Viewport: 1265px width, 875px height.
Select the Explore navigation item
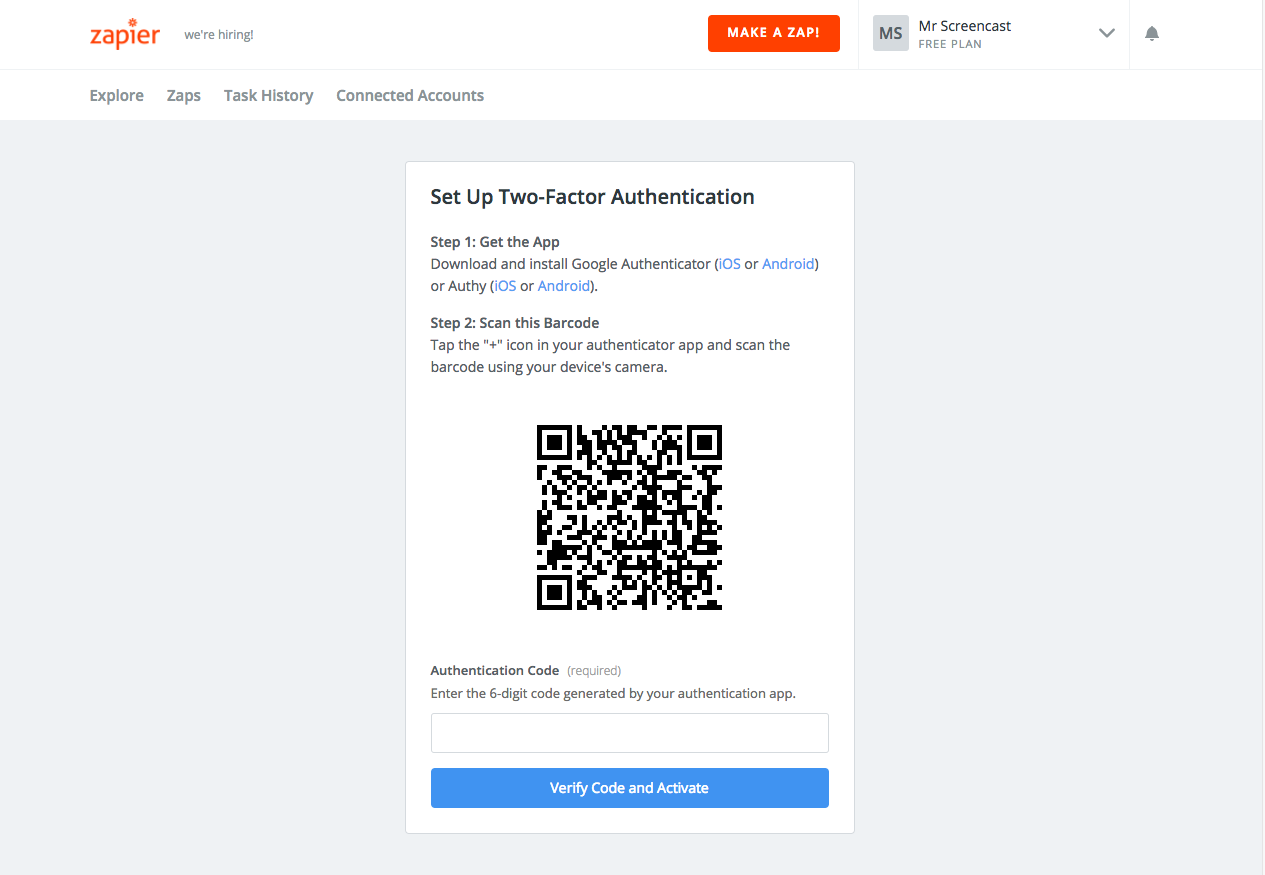tap(116, 95)
